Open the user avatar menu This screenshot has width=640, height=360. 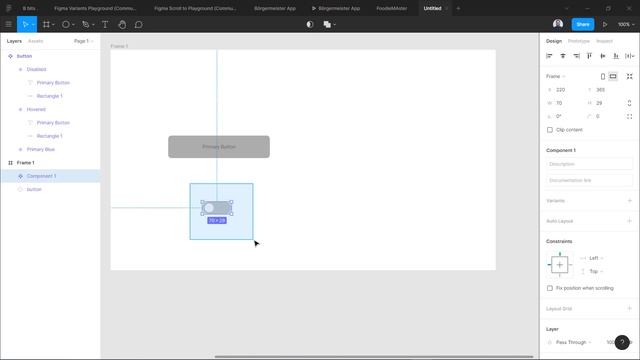click(x=558, y=24)
